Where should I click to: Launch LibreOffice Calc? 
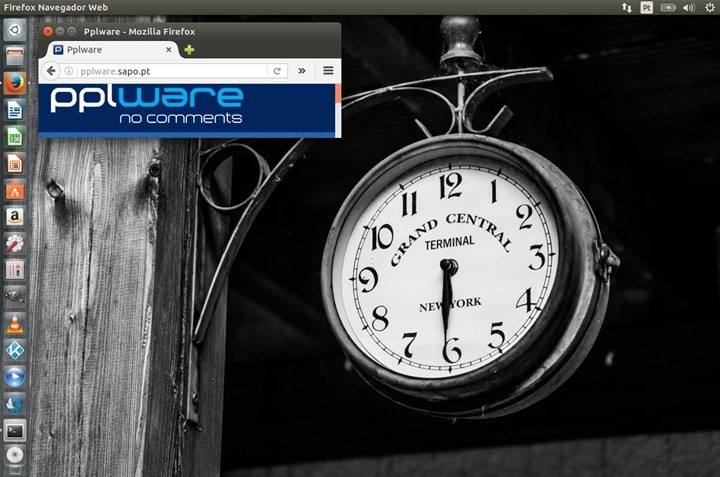[15, 137]
